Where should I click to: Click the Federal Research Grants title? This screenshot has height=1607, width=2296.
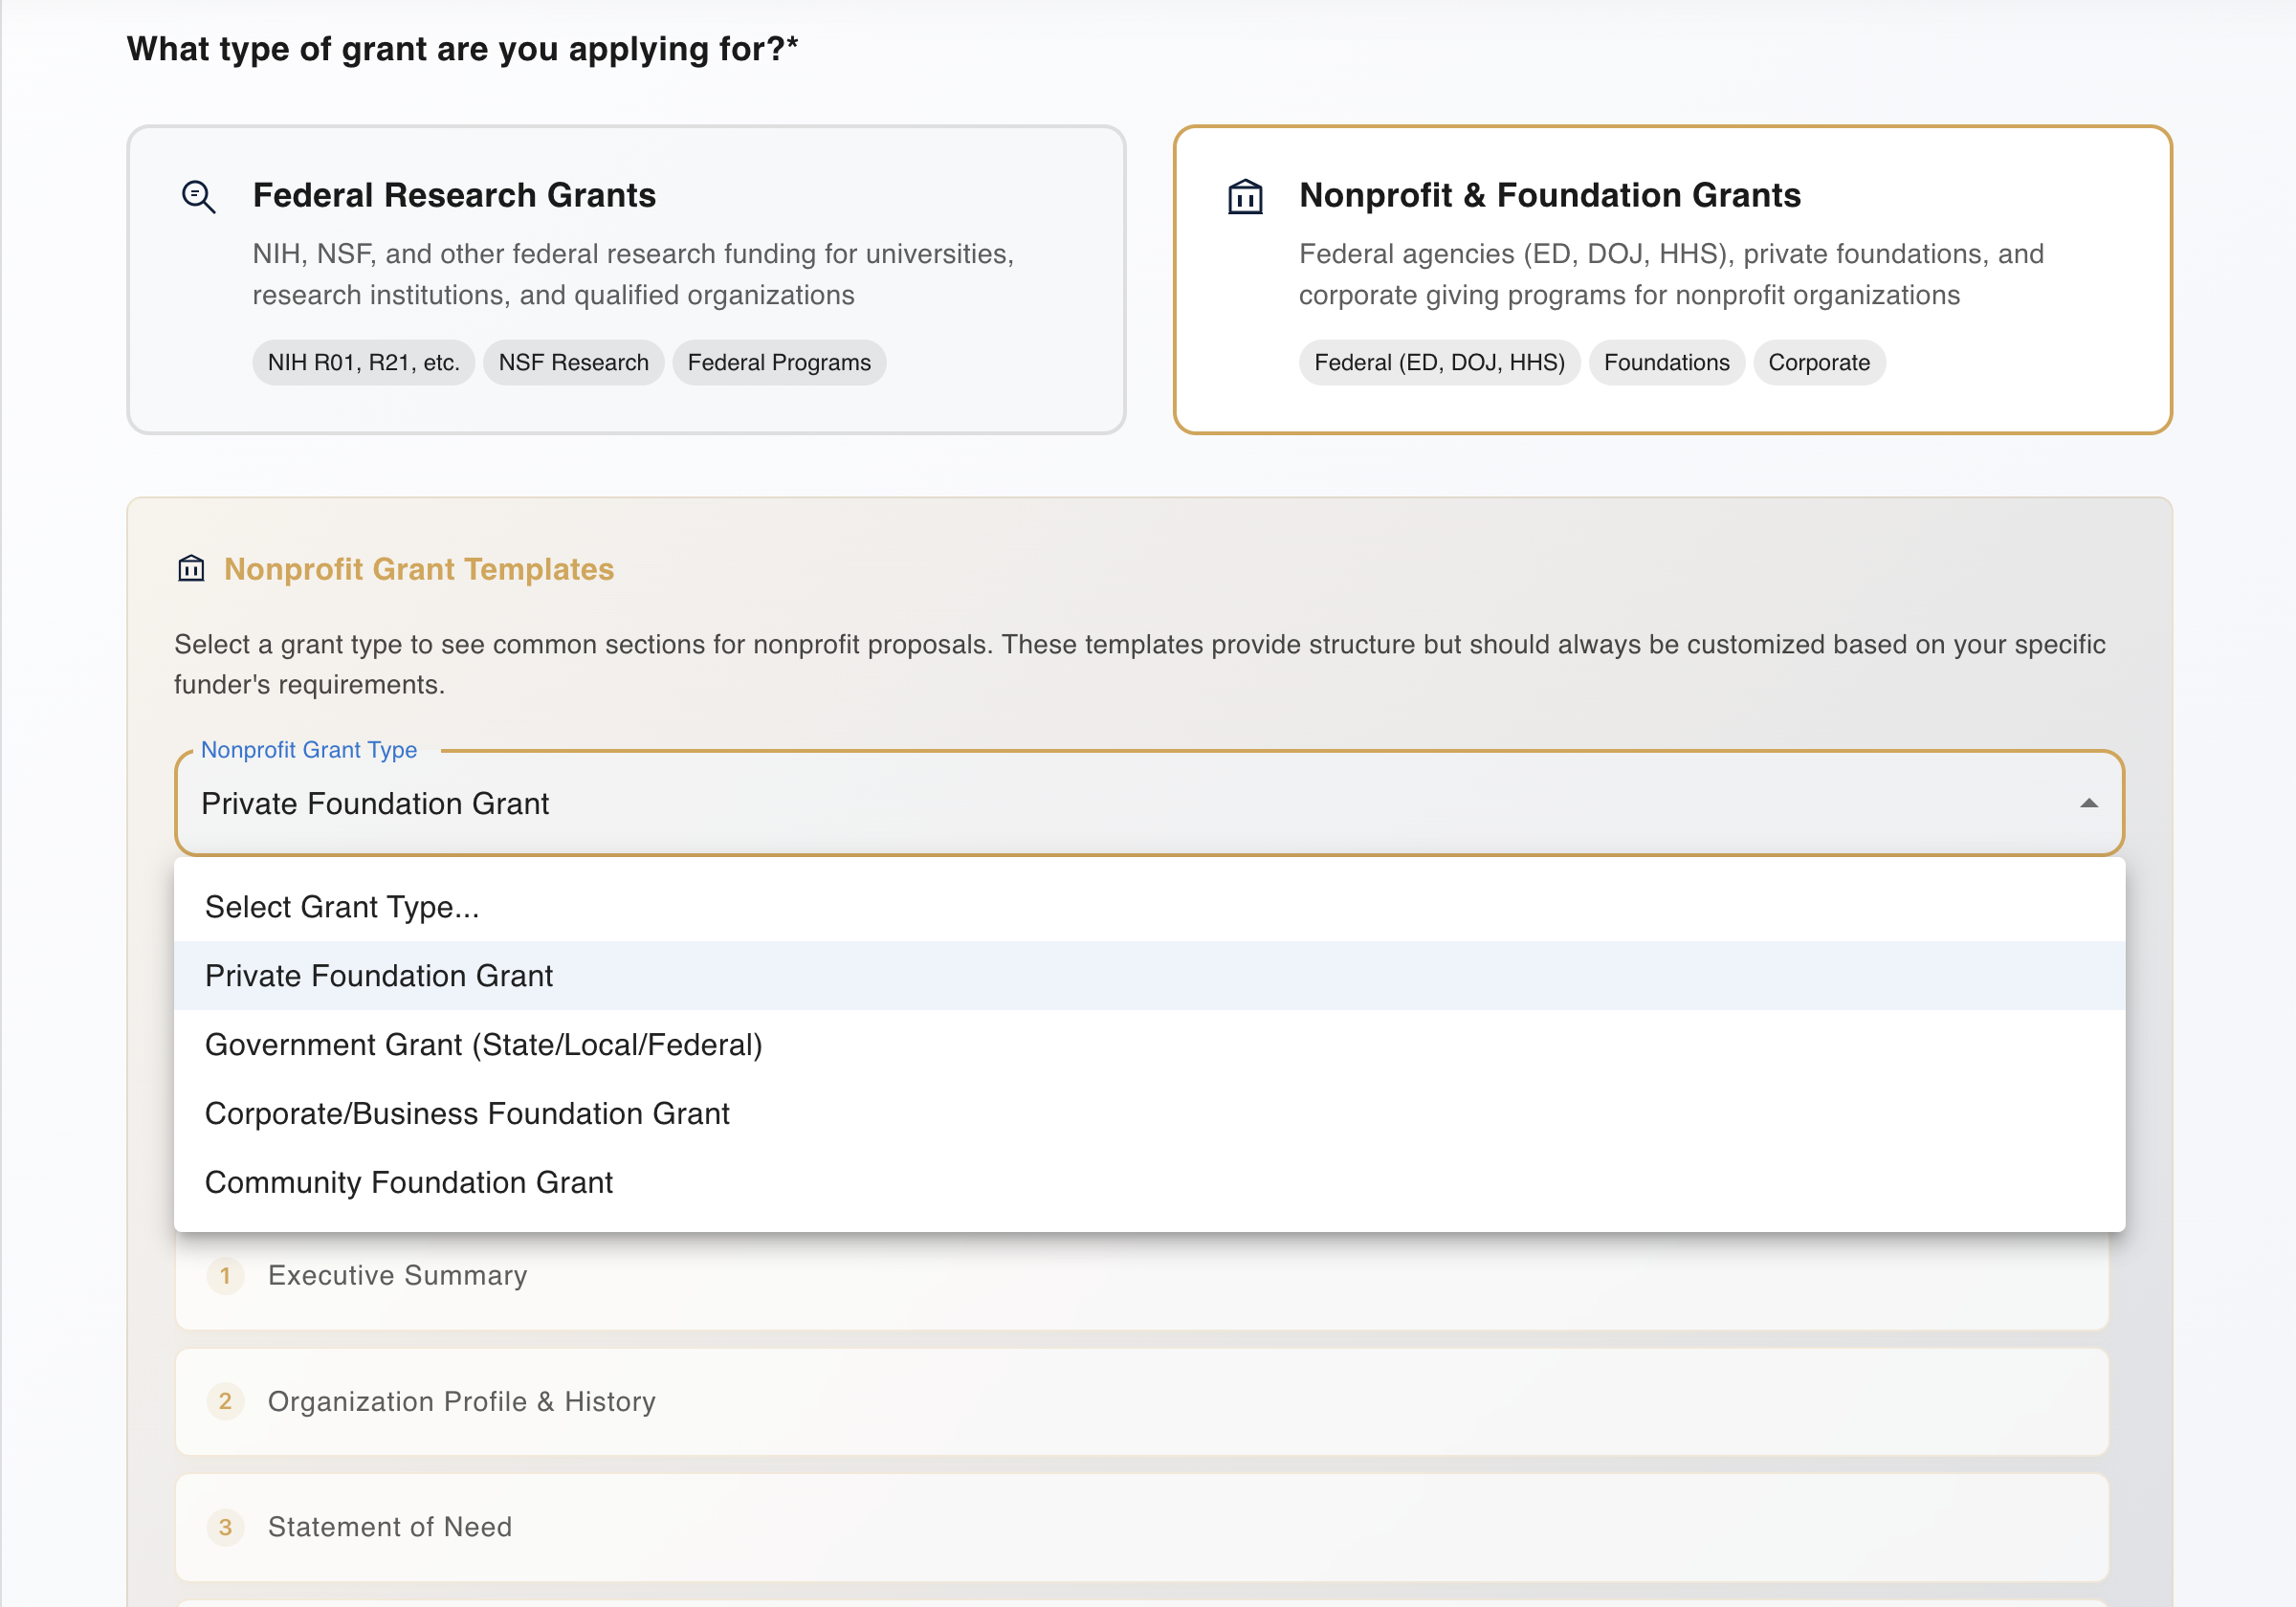coord(454,195)
